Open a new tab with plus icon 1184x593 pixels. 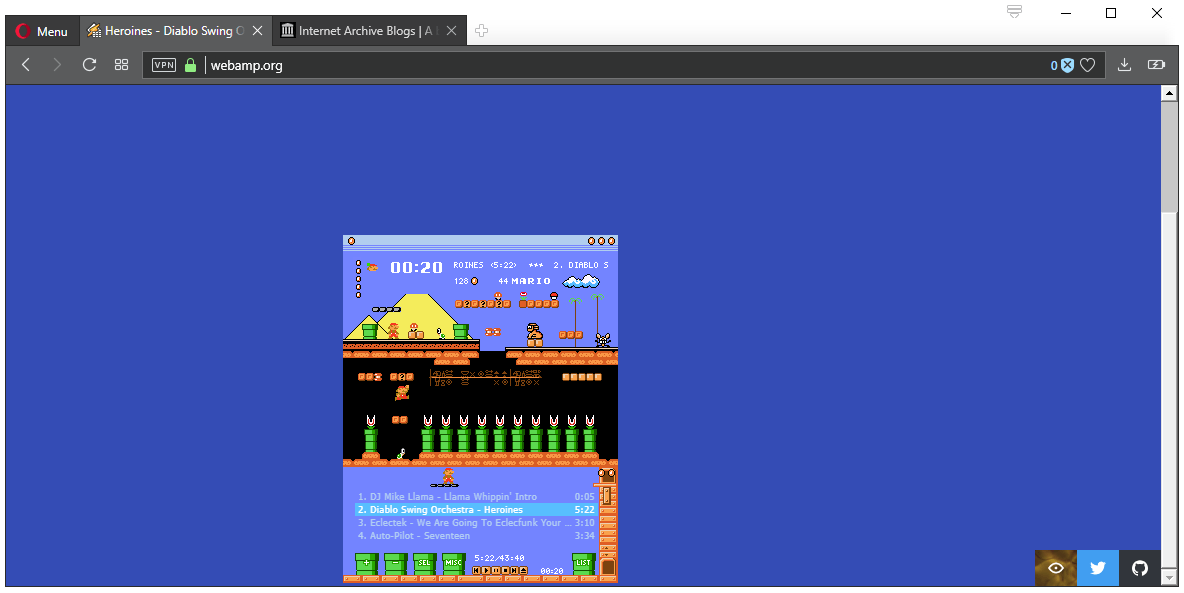(481, 31)
